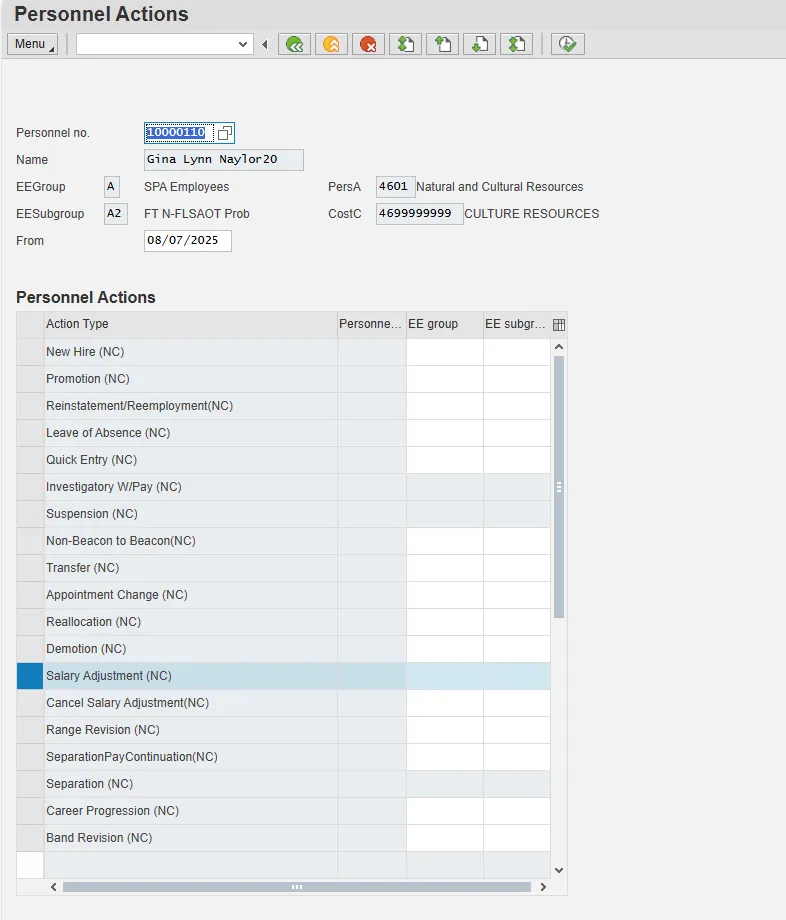Viewport: 786px width, 920px height.
Task: Go to previous page using toolbar icon
Action: tap(442, 44)
